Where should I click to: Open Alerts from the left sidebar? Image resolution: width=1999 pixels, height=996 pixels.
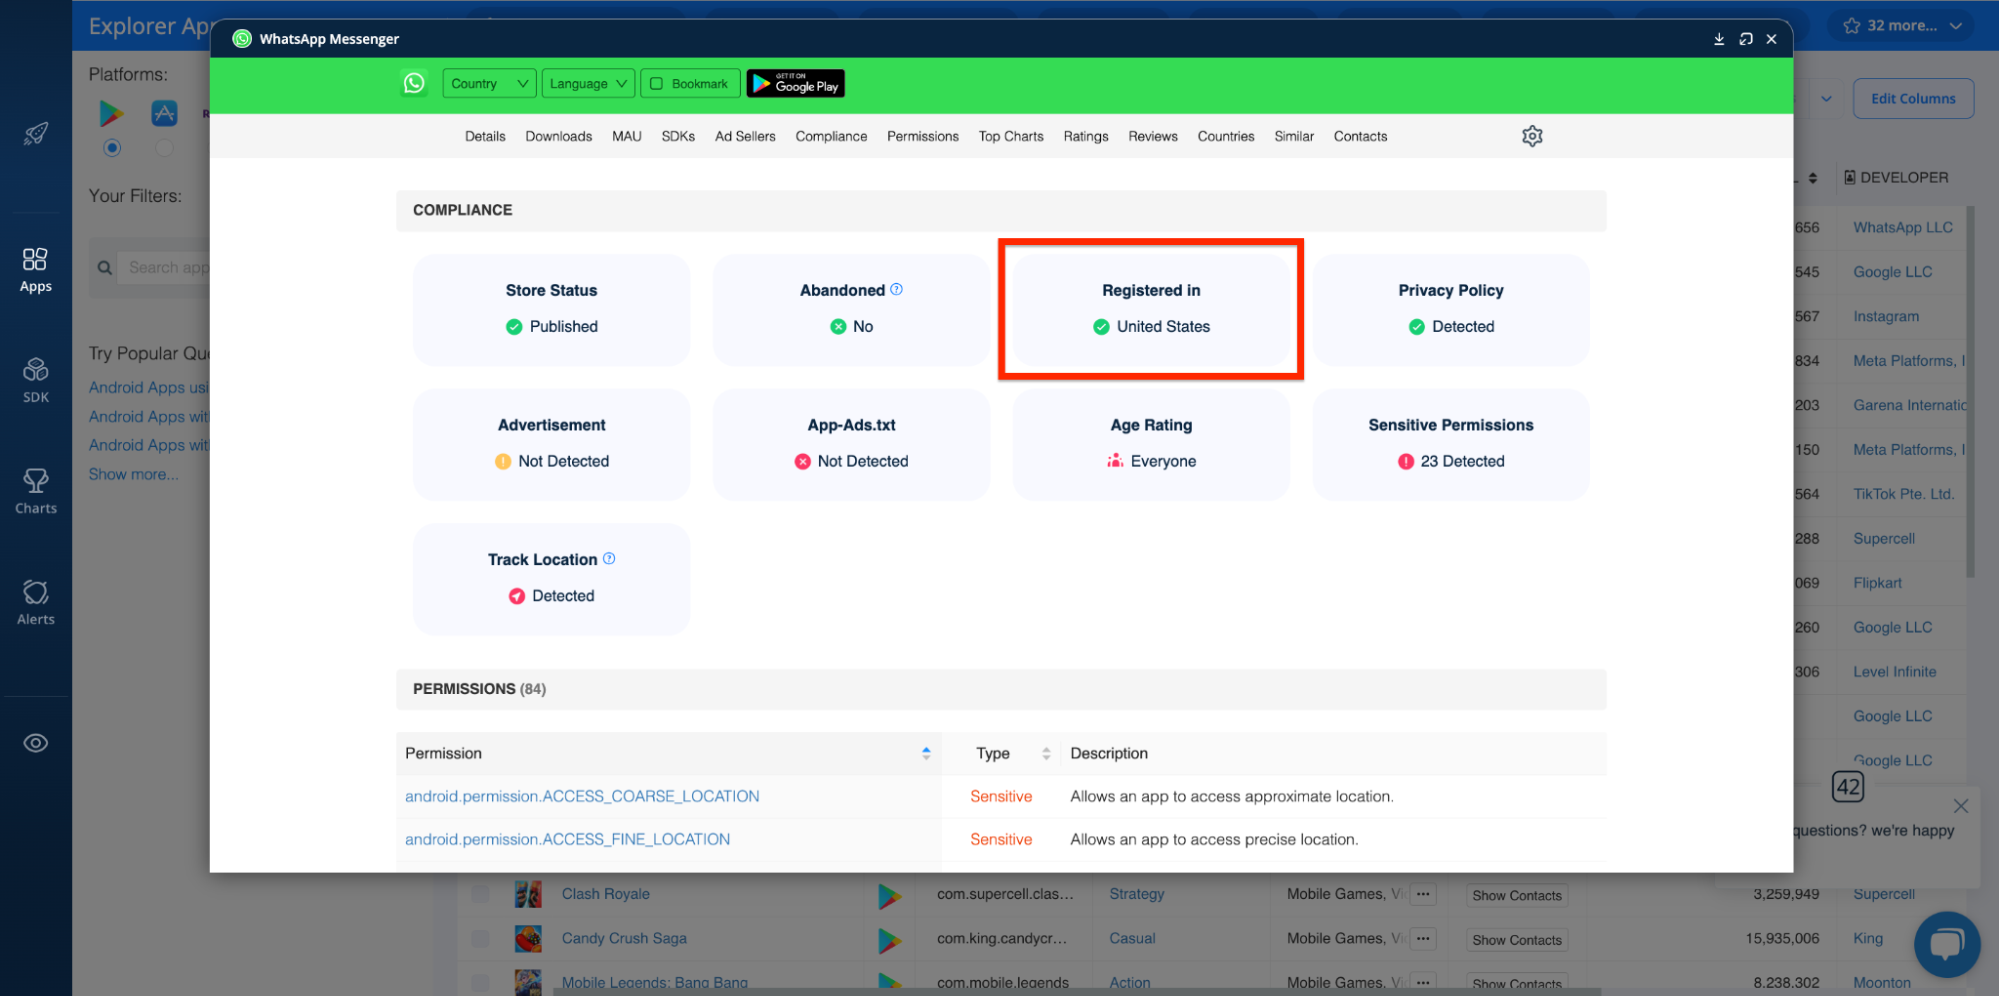tap(36, 603)
